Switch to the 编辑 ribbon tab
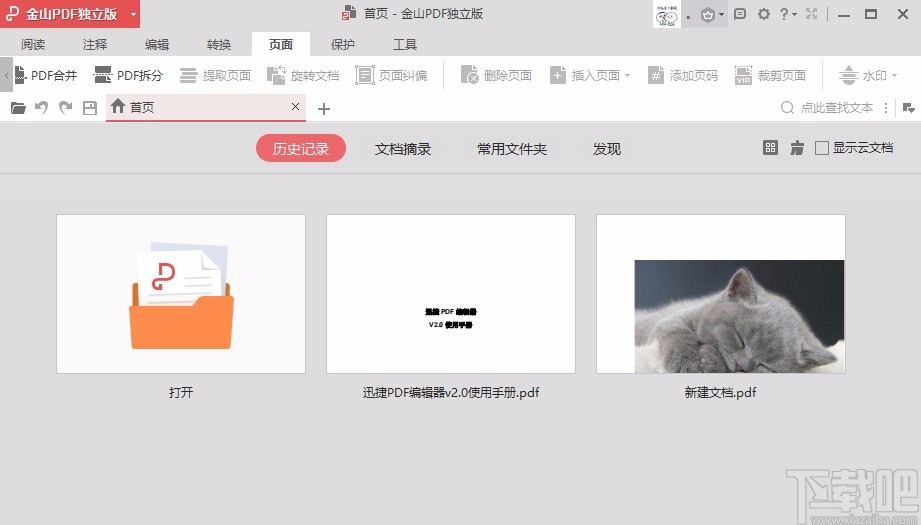Viewport: 921px width, 525px height. tap(157, 44)
